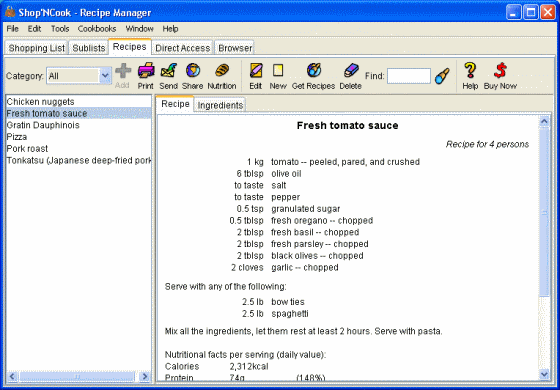Click 'garlic -- chopped' ingredient
Viewport: 560px width, 390px height.
click(305, 268)
